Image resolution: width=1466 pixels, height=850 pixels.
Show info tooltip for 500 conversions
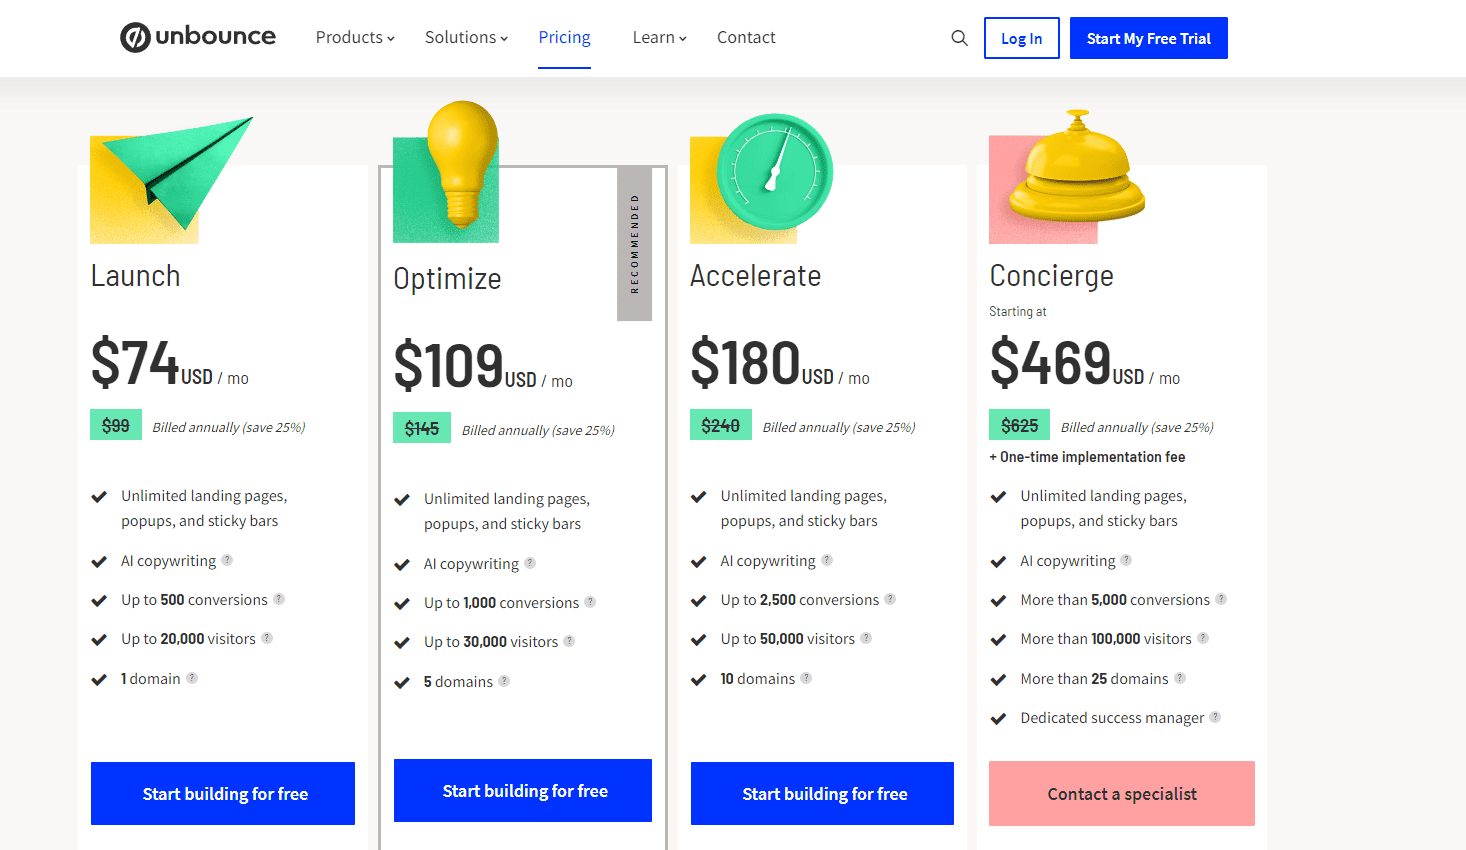pos(279,599)
